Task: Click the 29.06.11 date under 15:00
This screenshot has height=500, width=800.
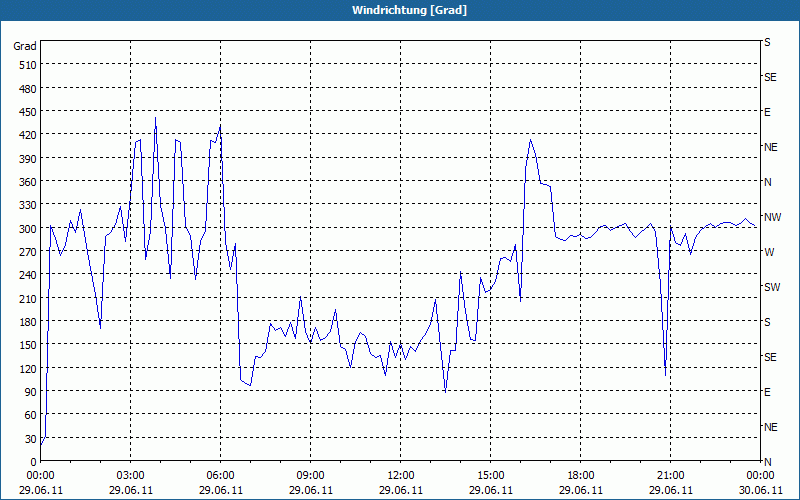Action: point(491,490)
